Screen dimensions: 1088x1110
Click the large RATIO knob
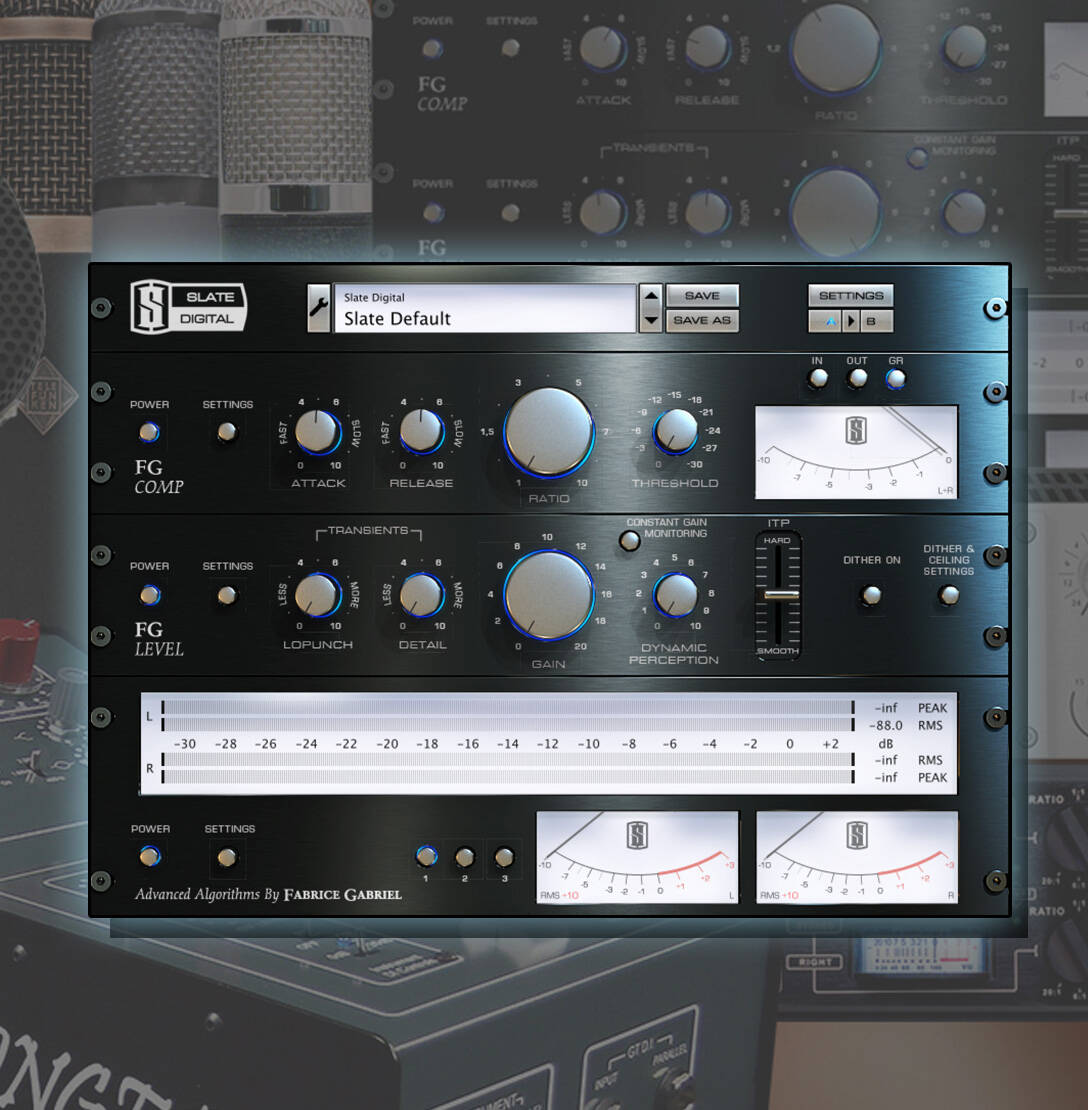(549, 433)
